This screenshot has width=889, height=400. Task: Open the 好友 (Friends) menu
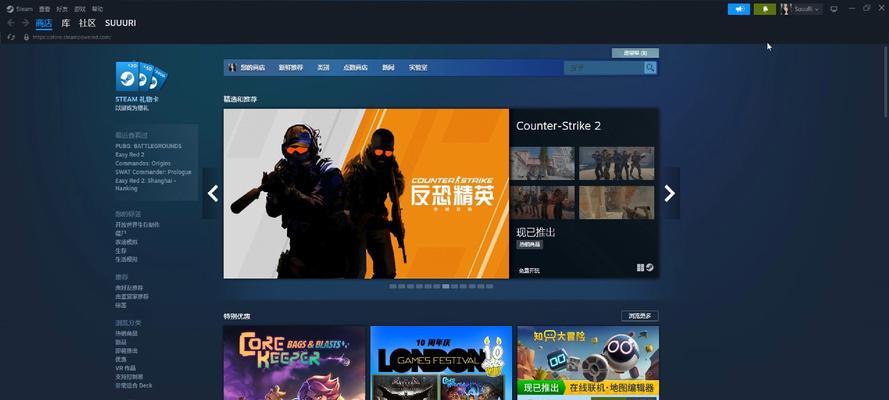point(62,9)
